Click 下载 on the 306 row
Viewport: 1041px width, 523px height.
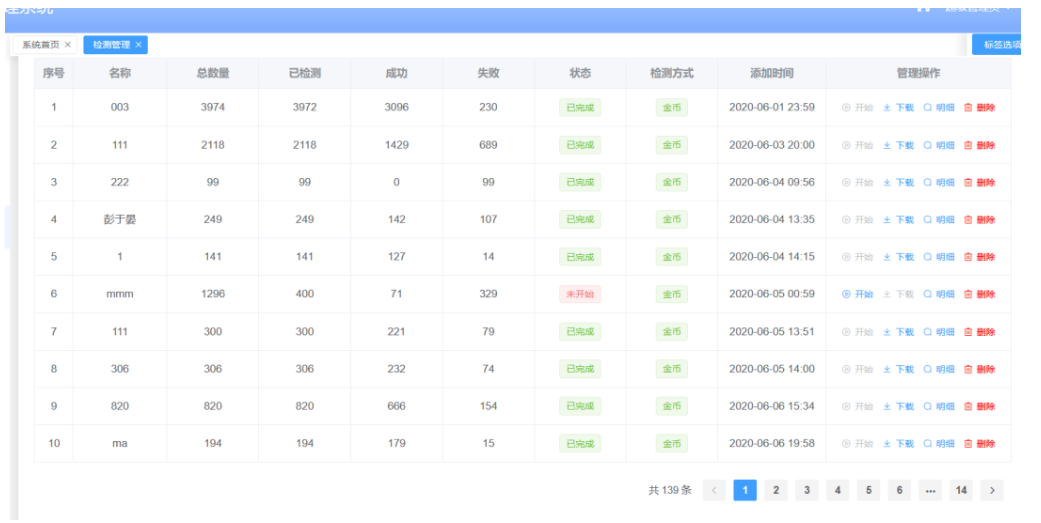click(x=898, y=369)
